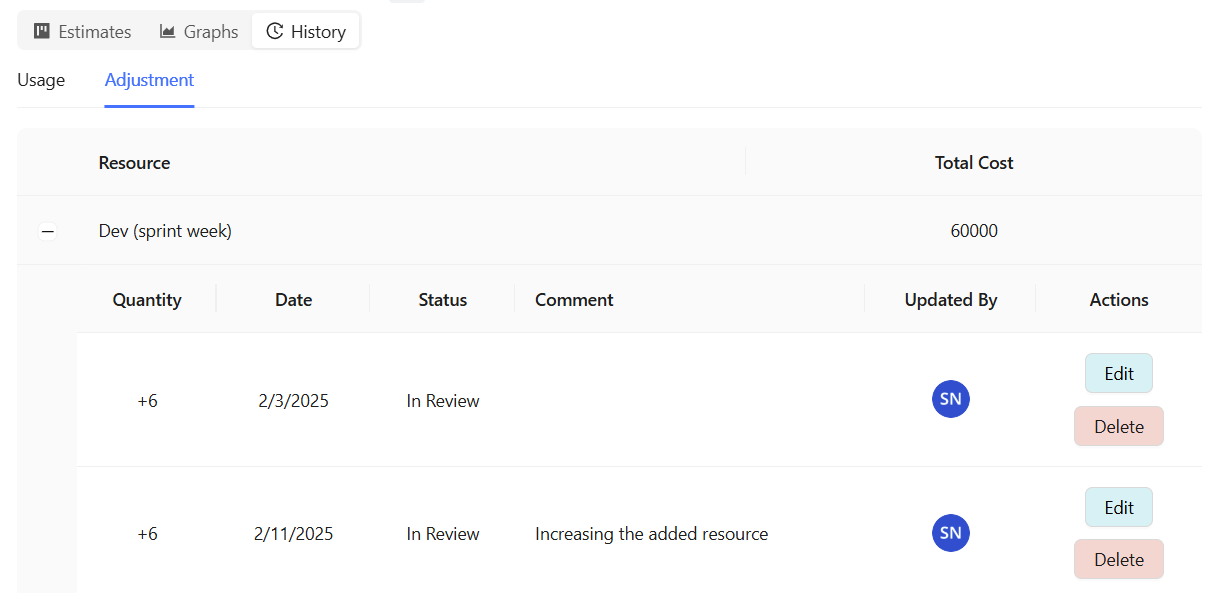Edit the 2/11/2025 adjustment entry
Screen dimensions: 1206x593
[x=1118, y=507]
